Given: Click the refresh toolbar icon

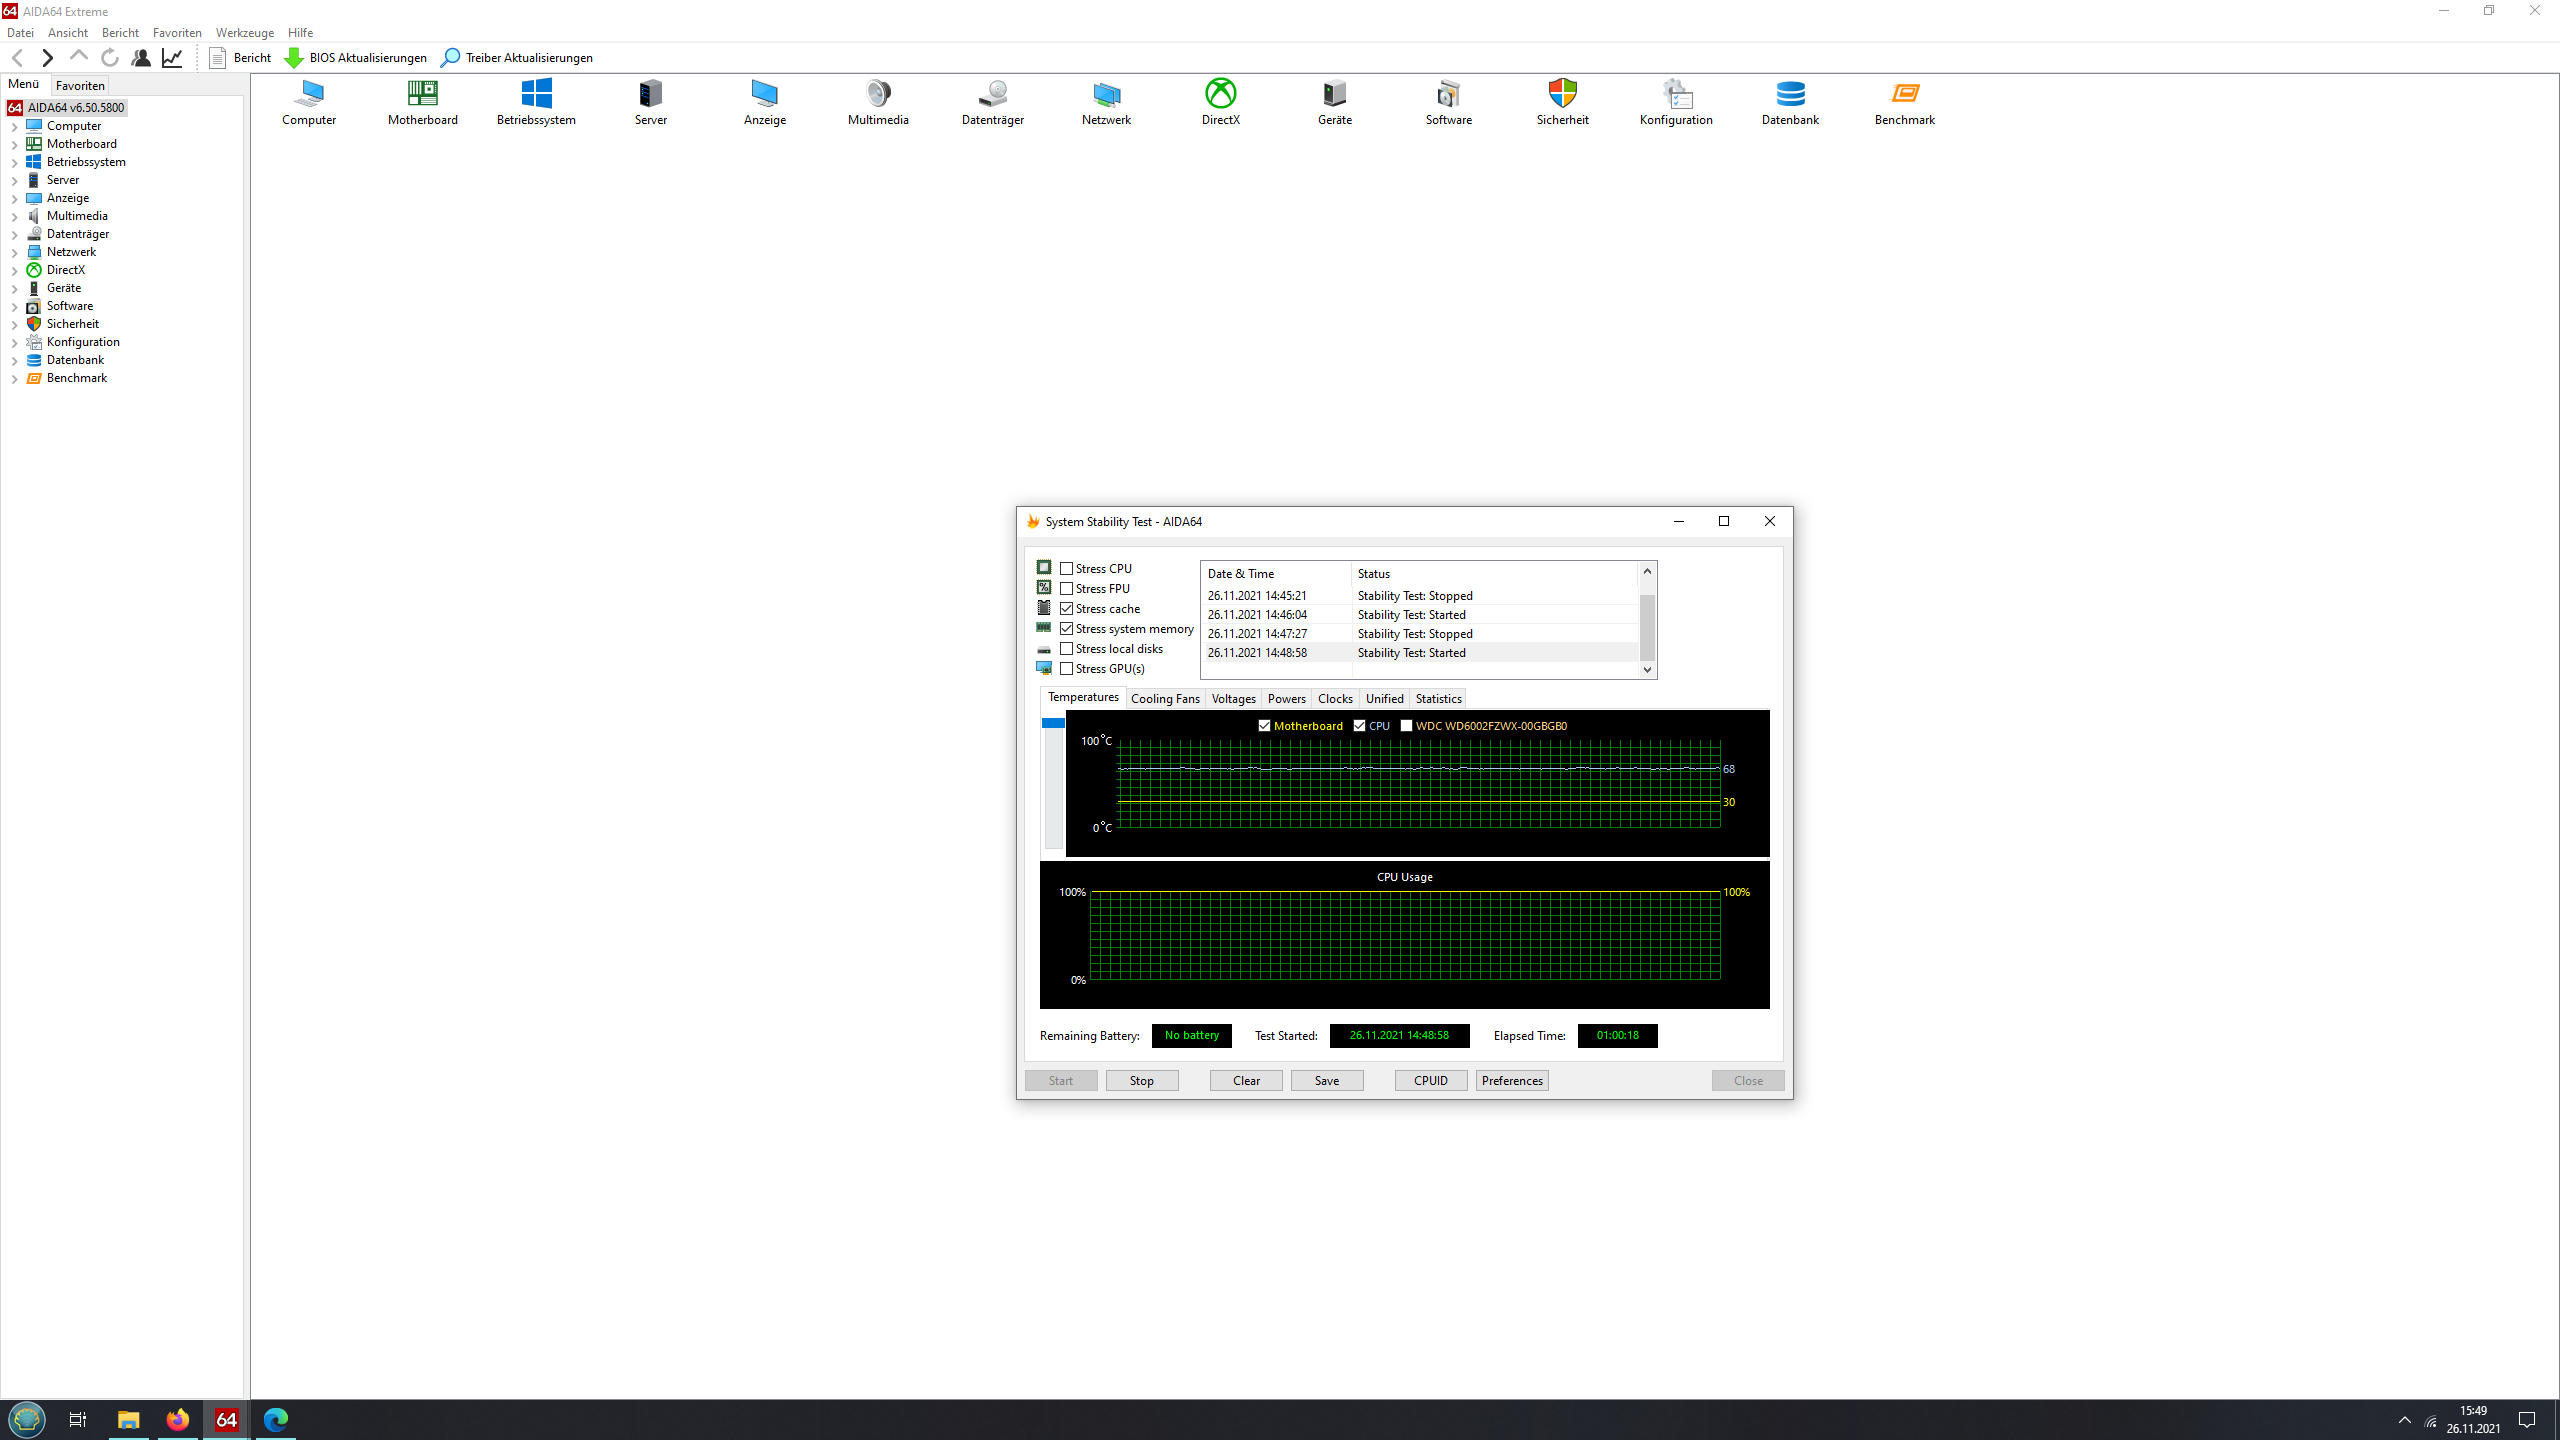Looking at the screenshot, I should 110,58.
